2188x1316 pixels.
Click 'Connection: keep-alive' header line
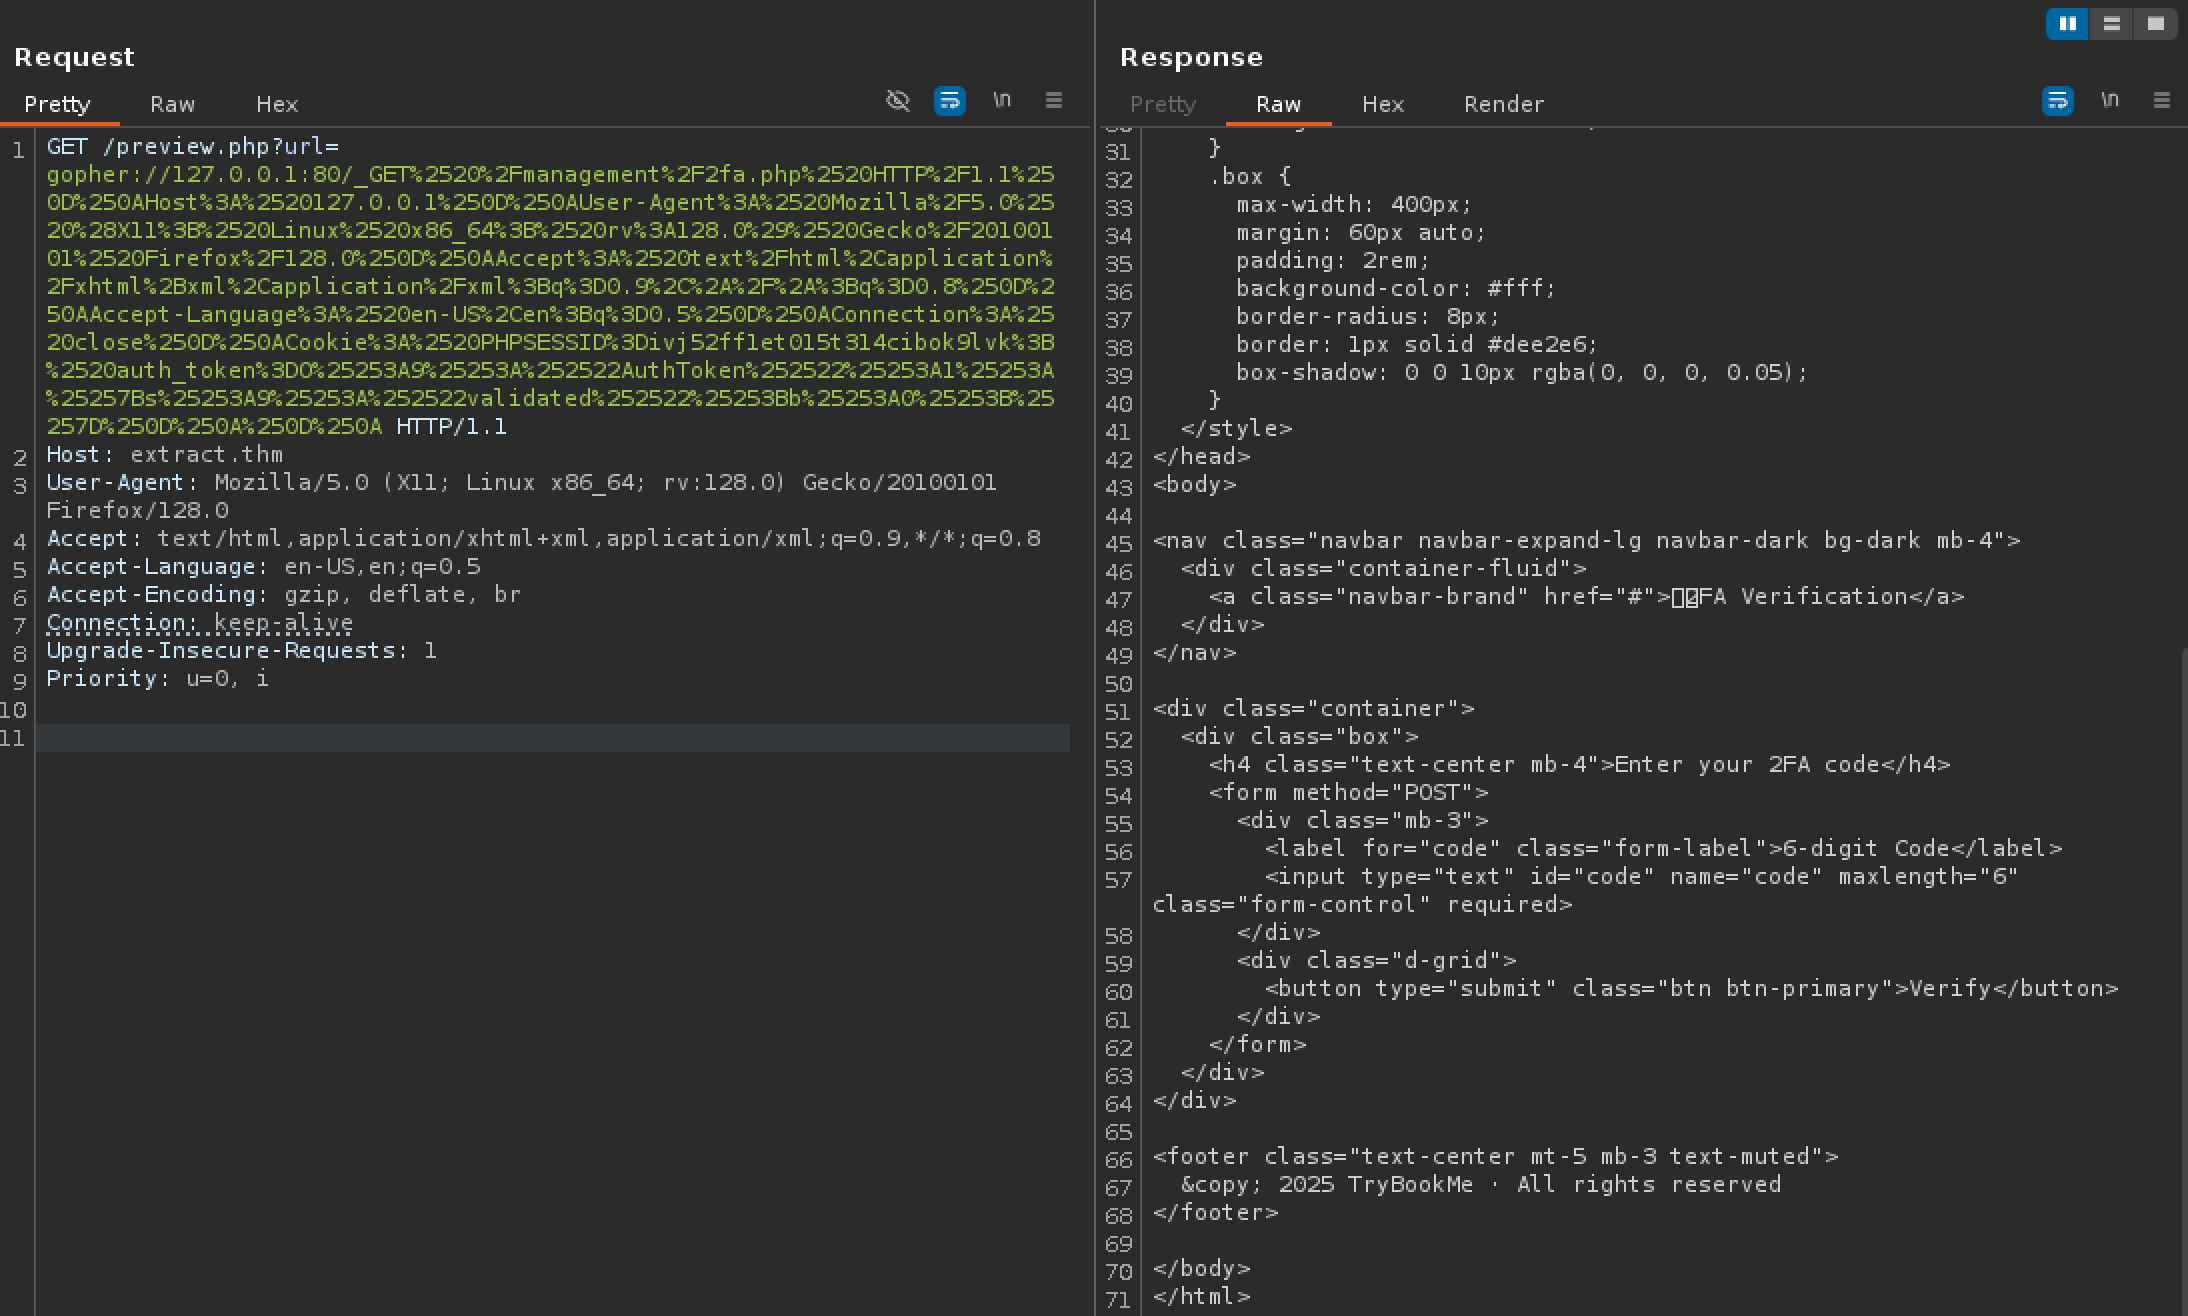[x=200, y=622]
